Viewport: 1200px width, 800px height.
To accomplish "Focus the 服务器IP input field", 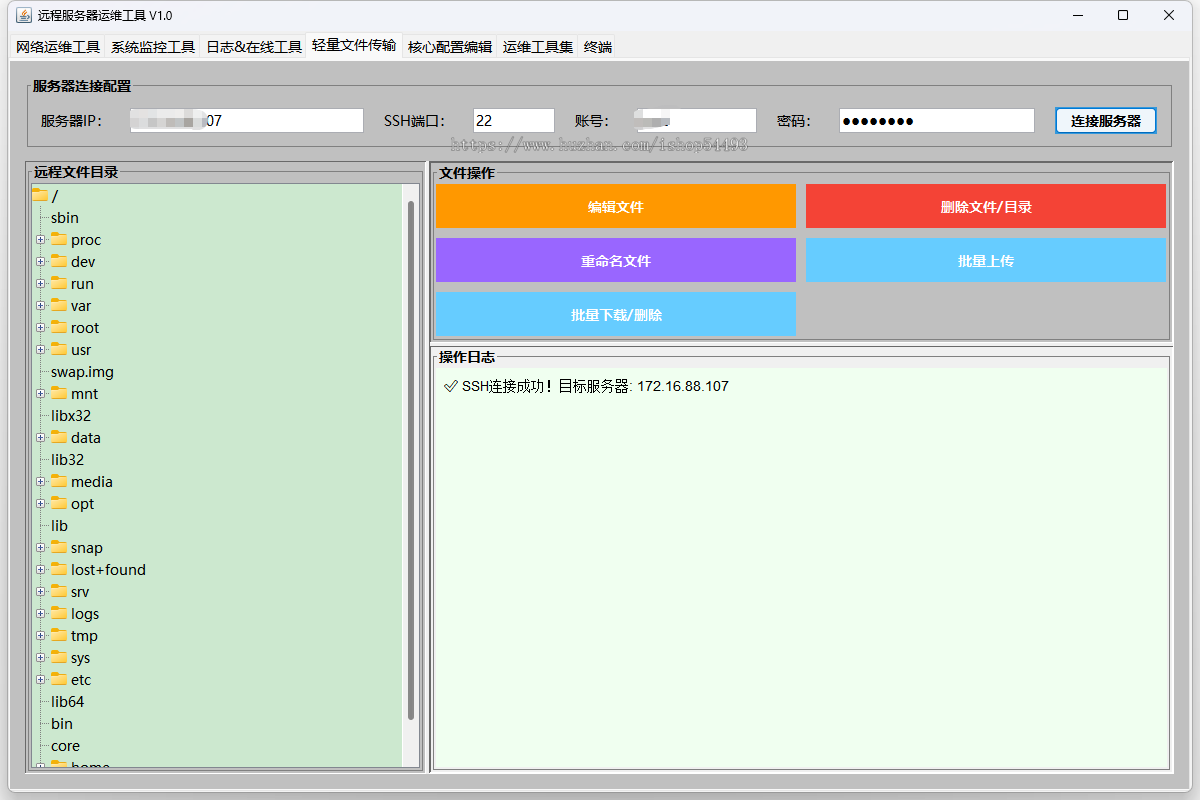I will pos(247,120).
